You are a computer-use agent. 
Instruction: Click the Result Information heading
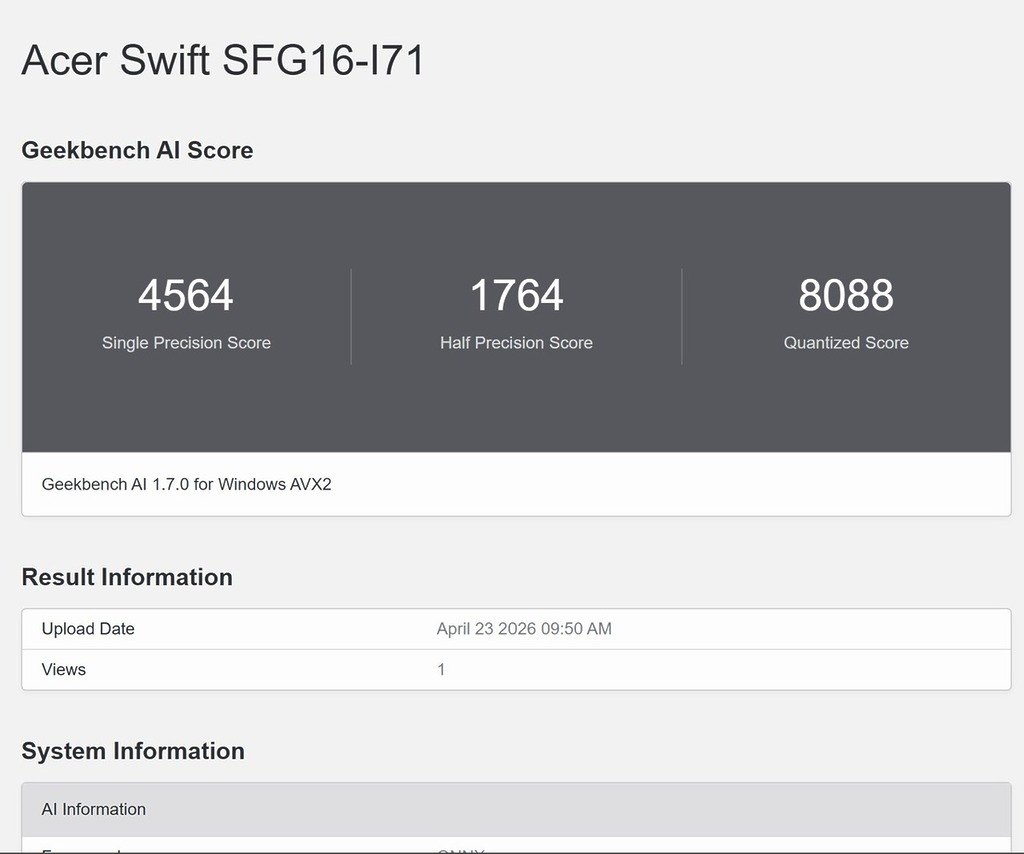[127, 577]
